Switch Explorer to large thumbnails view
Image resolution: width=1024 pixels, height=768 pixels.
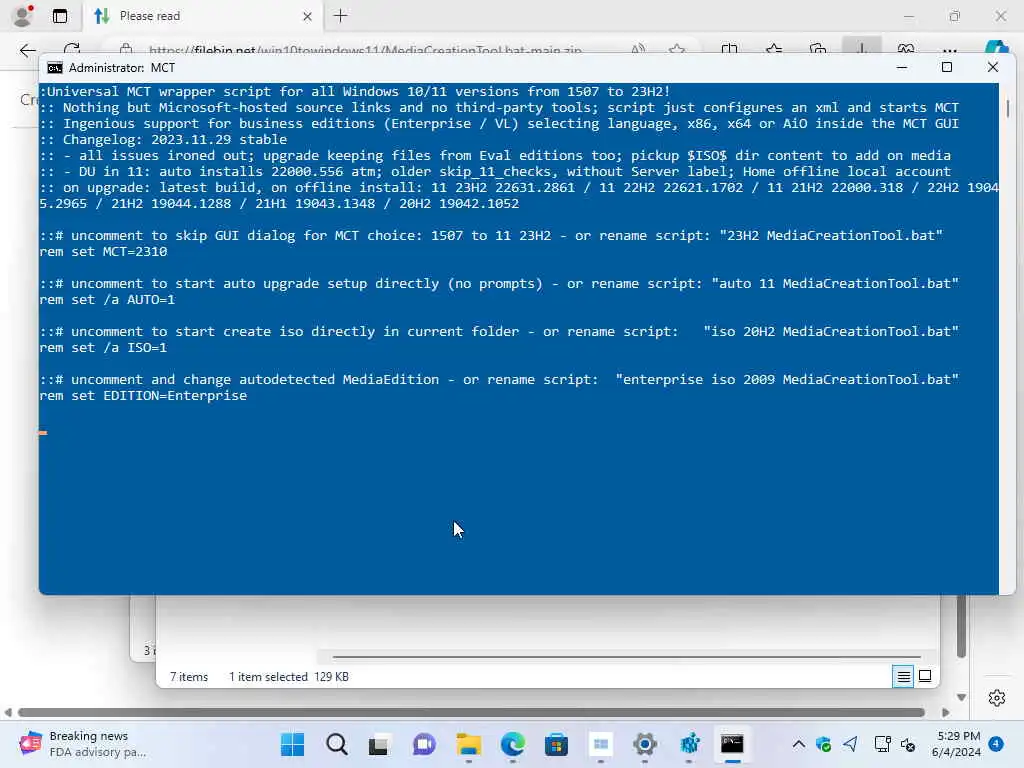coord(925,677)
